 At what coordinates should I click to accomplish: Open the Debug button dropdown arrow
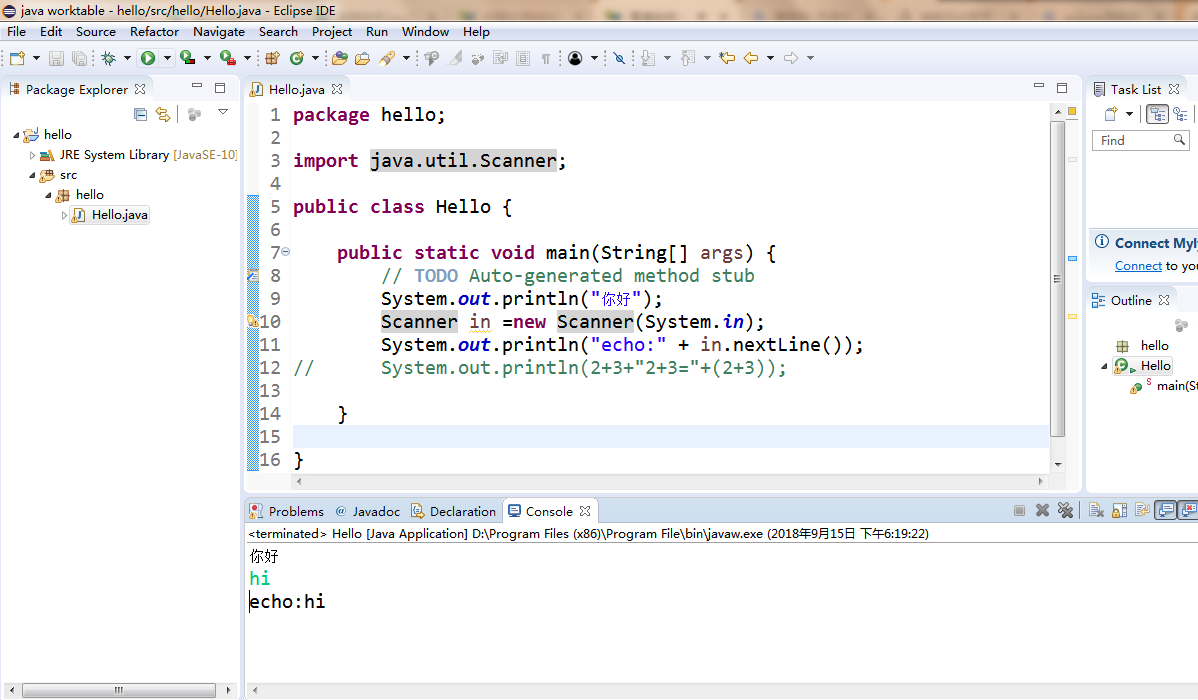click(x=127, y=58)
